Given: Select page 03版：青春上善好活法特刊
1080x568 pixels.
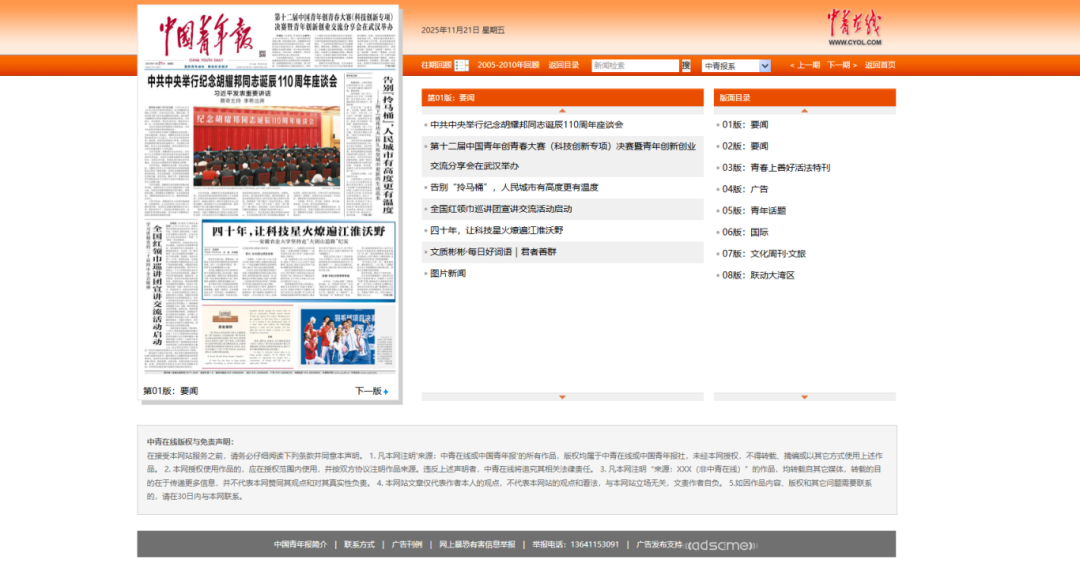Looking at the screenshot, I should pos(776,167).
